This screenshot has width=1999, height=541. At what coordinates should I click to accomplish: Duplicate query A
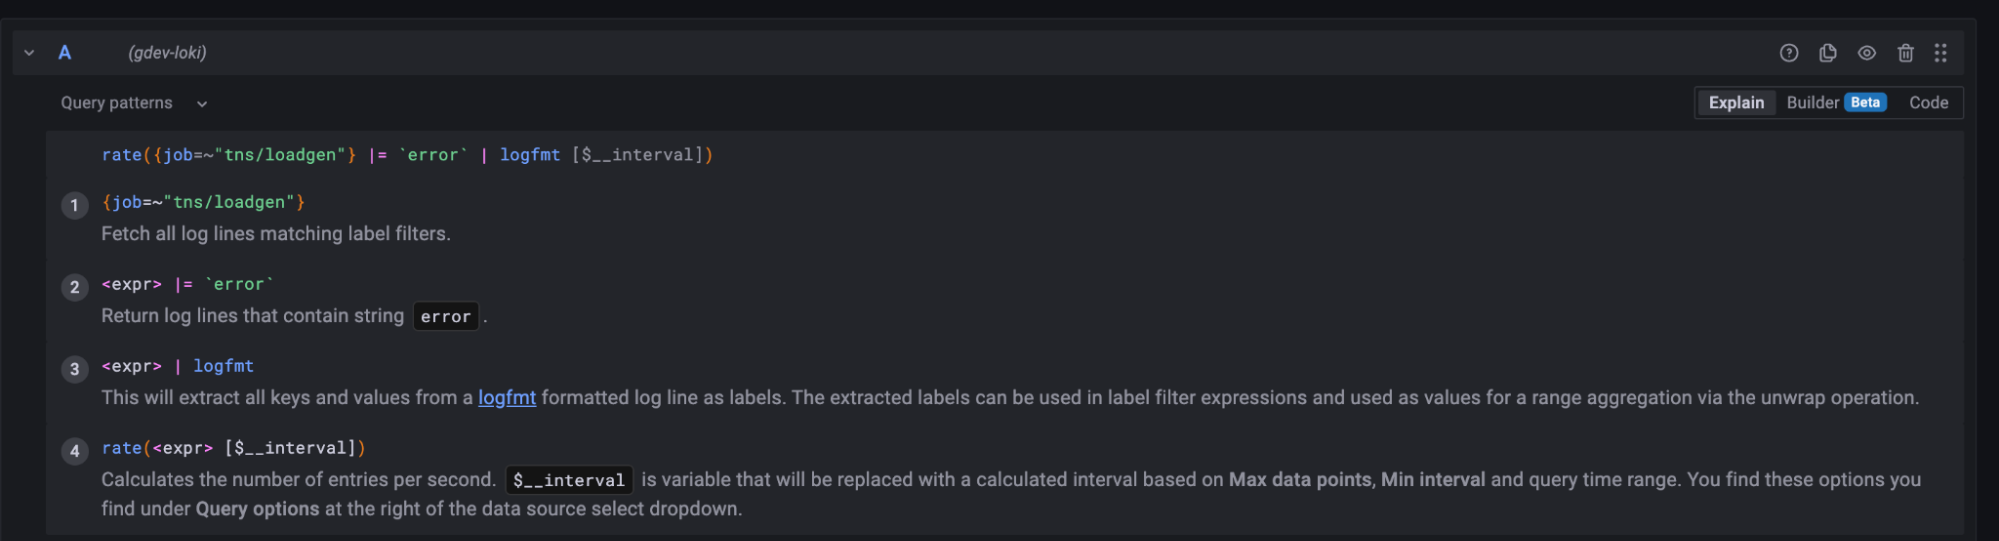[x=1827, y=53]
